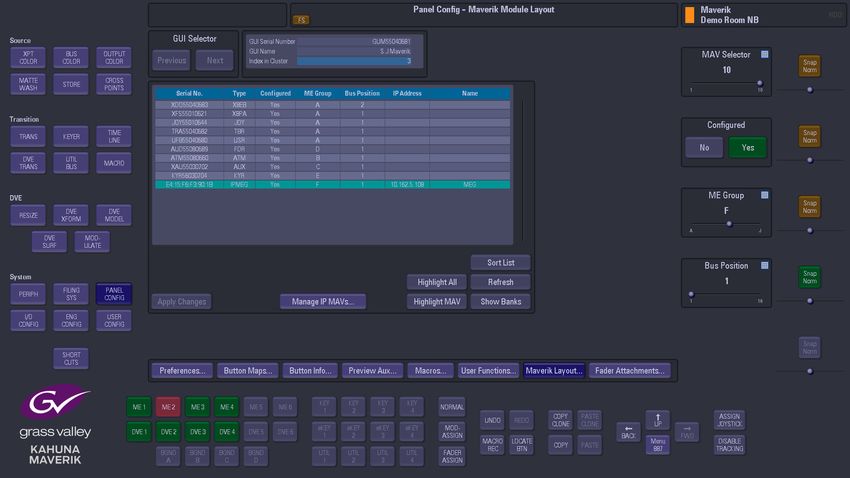
Task: Click the Up arrow button
Action: point(657,419)
